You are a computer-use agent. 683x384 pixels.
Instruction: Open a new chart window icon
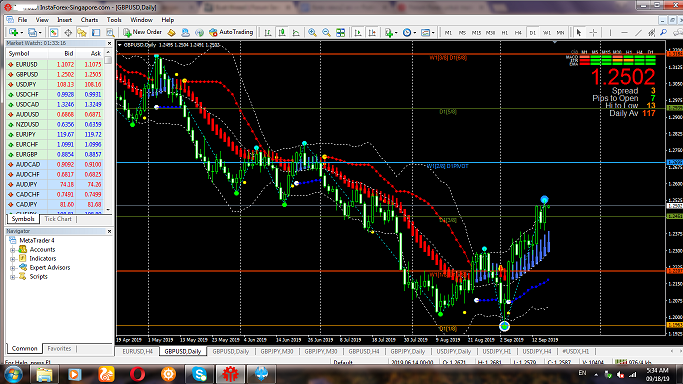(x=14, y=33)
